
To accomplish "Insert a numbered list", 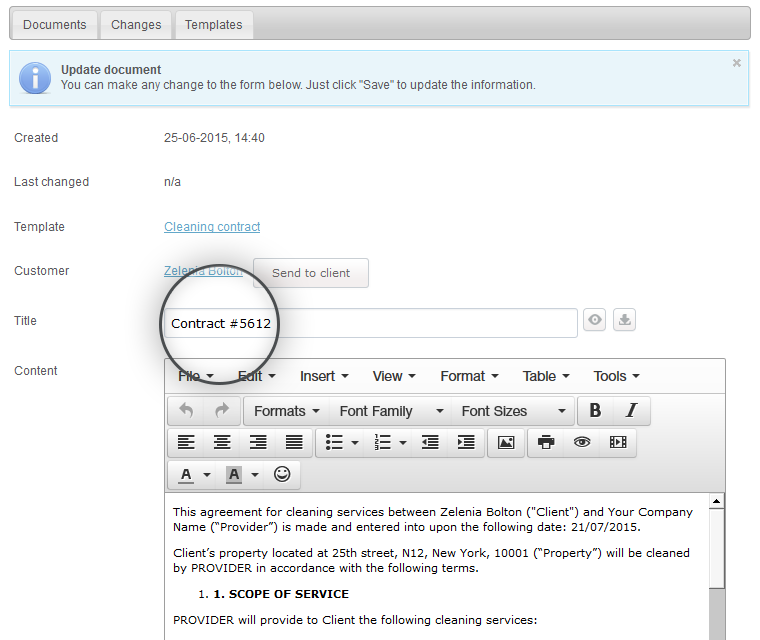I will tap(382, 442).
